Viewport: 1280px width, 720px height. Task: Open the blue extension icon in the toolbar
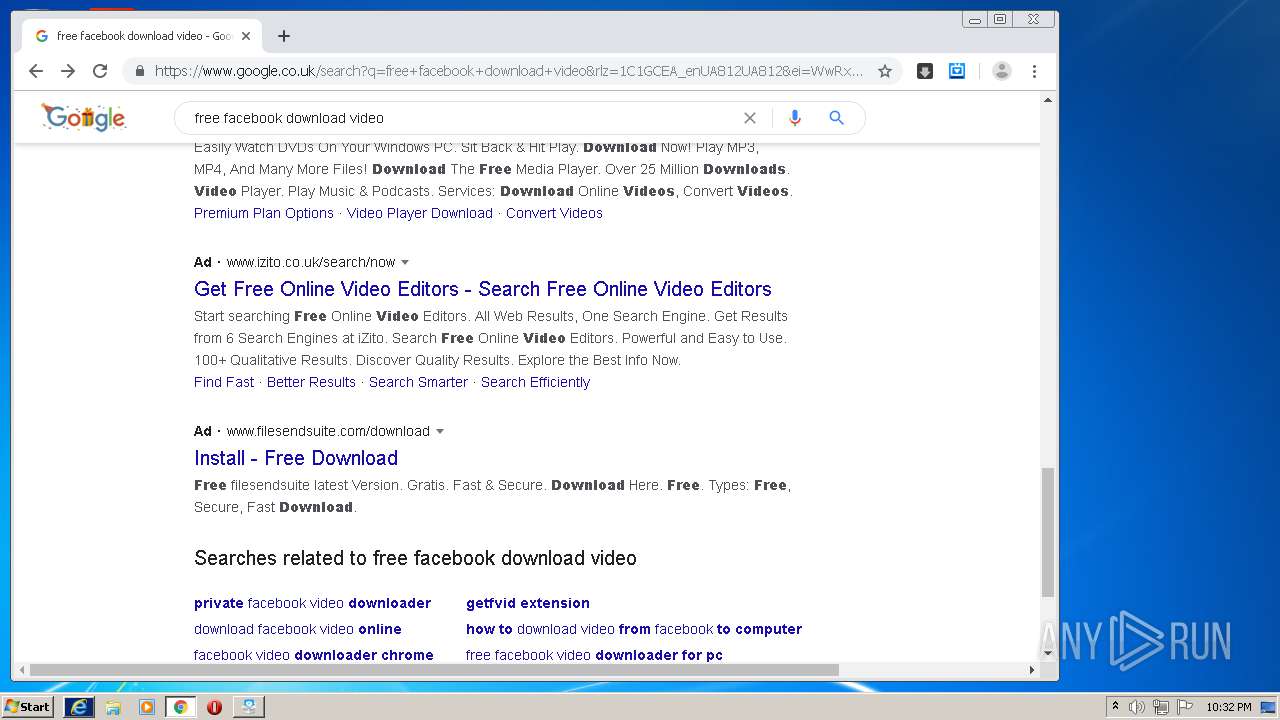point(957,71)
